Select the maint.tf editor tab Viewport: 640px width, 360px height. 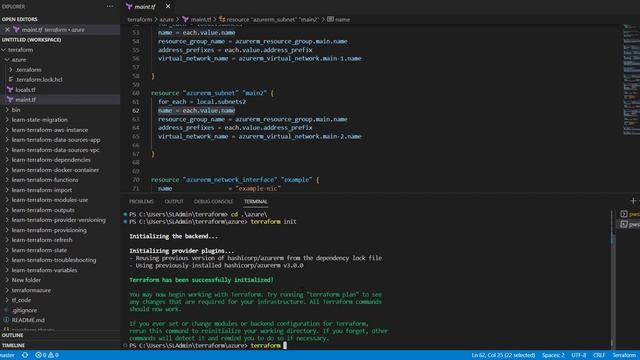click(x=144, y=7)
